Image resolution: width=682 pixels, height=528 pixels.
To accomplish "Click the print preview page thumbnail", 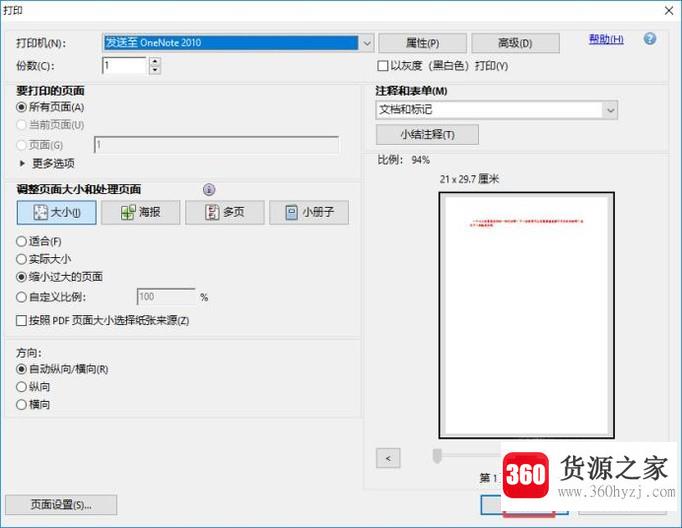I will (x=526, y=315).
